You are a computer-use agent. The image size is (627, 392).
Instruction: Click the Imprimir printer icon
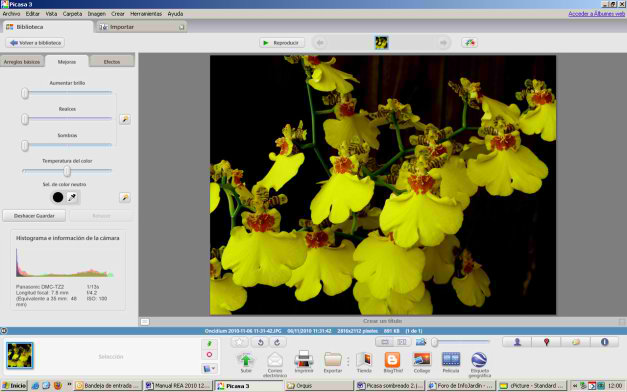coord(304,359)
